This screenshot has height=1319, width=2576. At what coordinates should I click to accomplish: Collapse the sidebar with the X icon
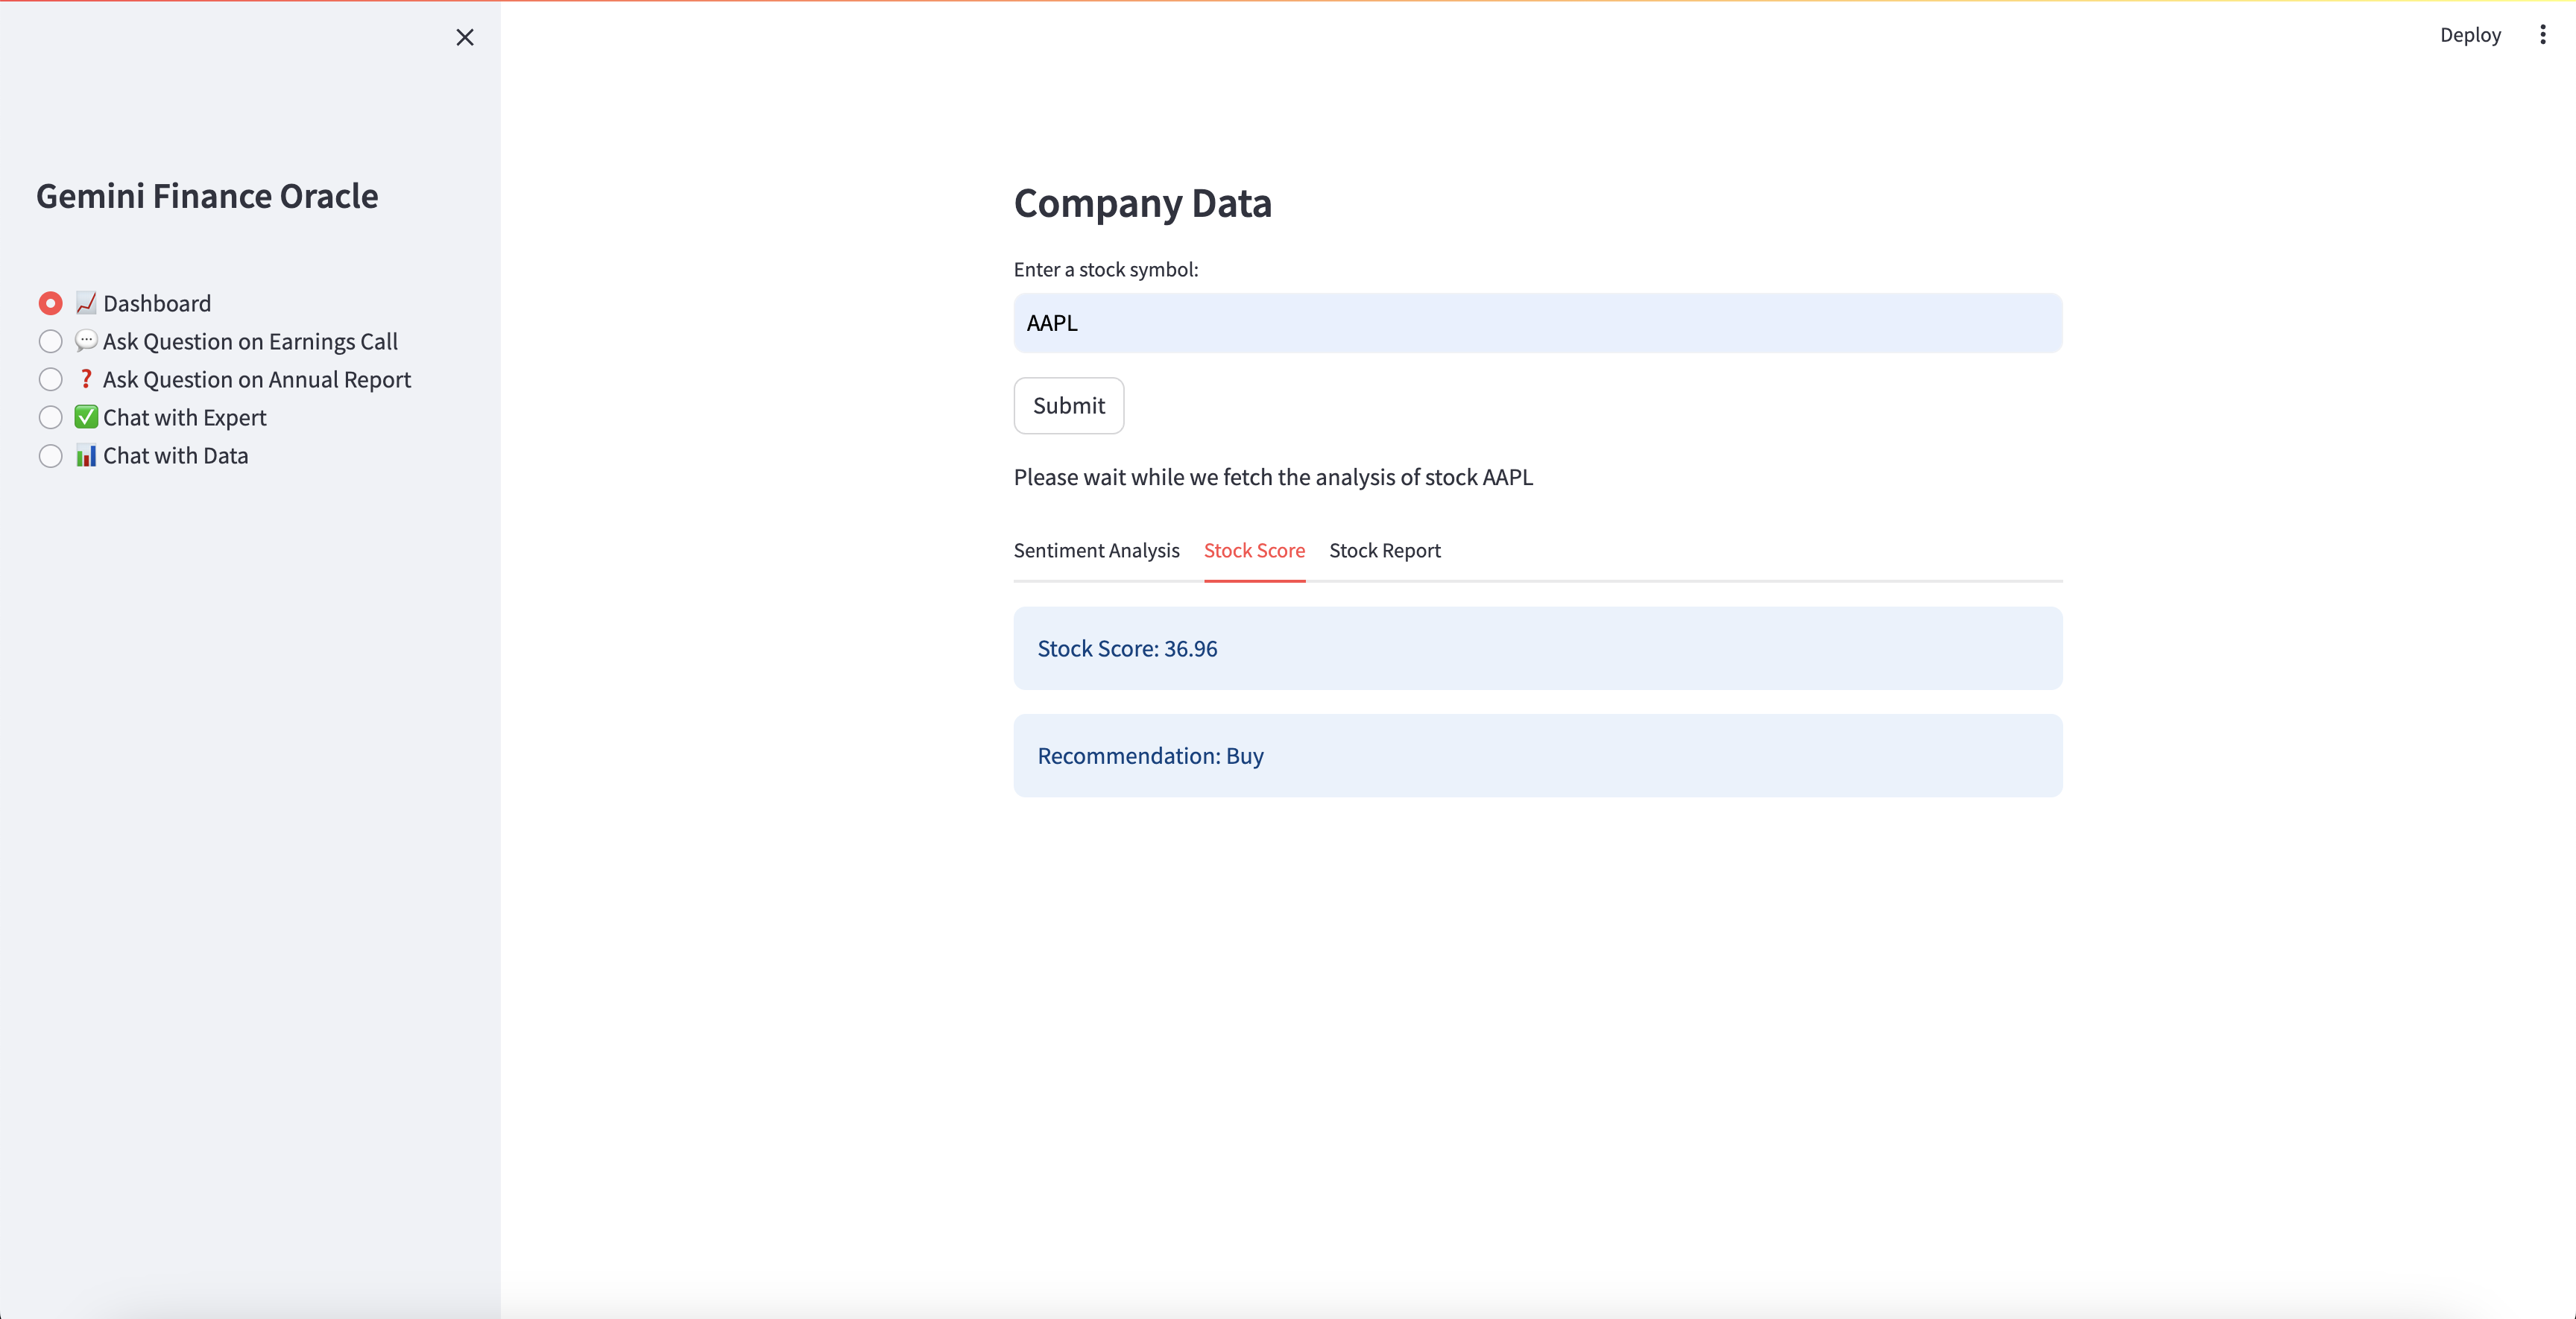[464, 37]
